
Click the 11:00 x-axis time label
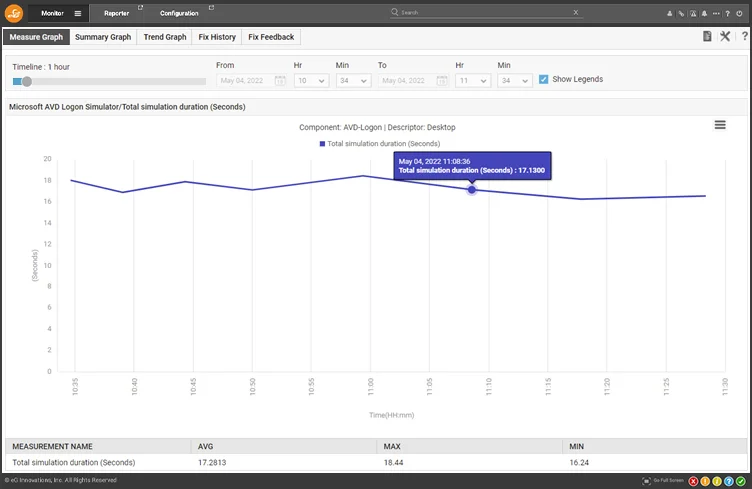pyautogui.click(x=371, y=386)
